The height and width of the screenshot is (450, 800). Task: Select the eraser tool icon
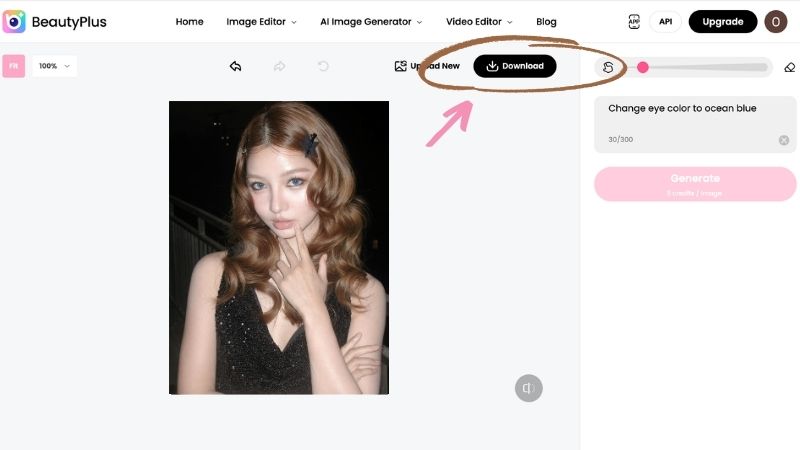(x=789, y=67)
